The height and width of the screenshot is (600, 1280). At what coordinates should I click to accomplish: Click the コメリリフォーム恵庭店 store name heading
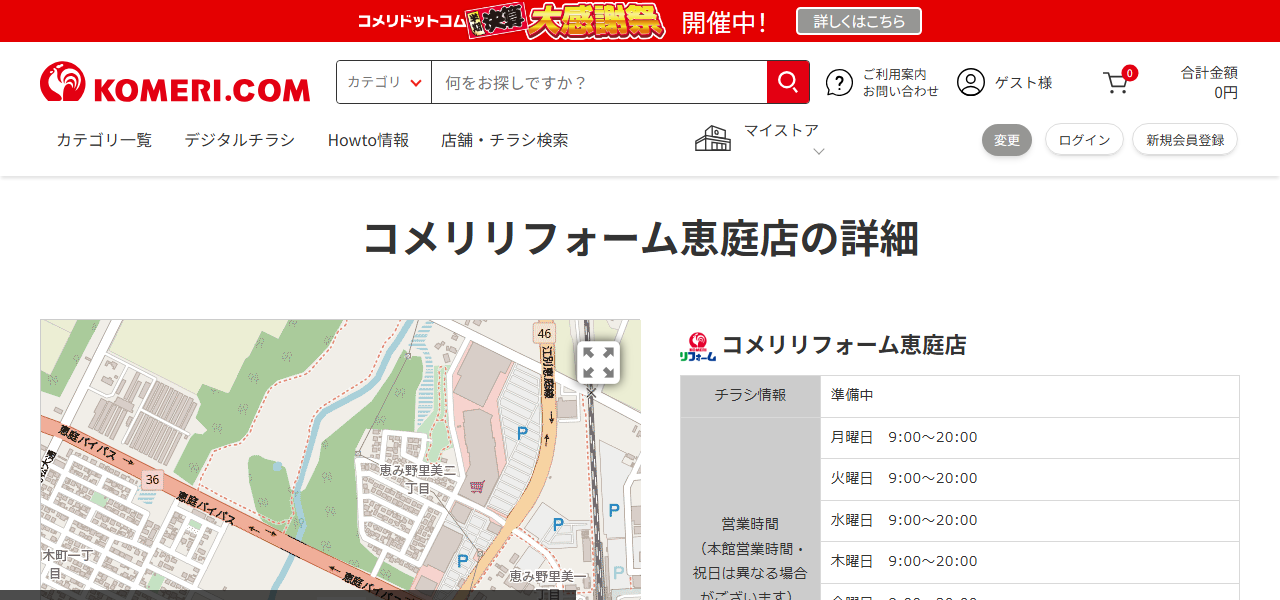coord(844,346)
